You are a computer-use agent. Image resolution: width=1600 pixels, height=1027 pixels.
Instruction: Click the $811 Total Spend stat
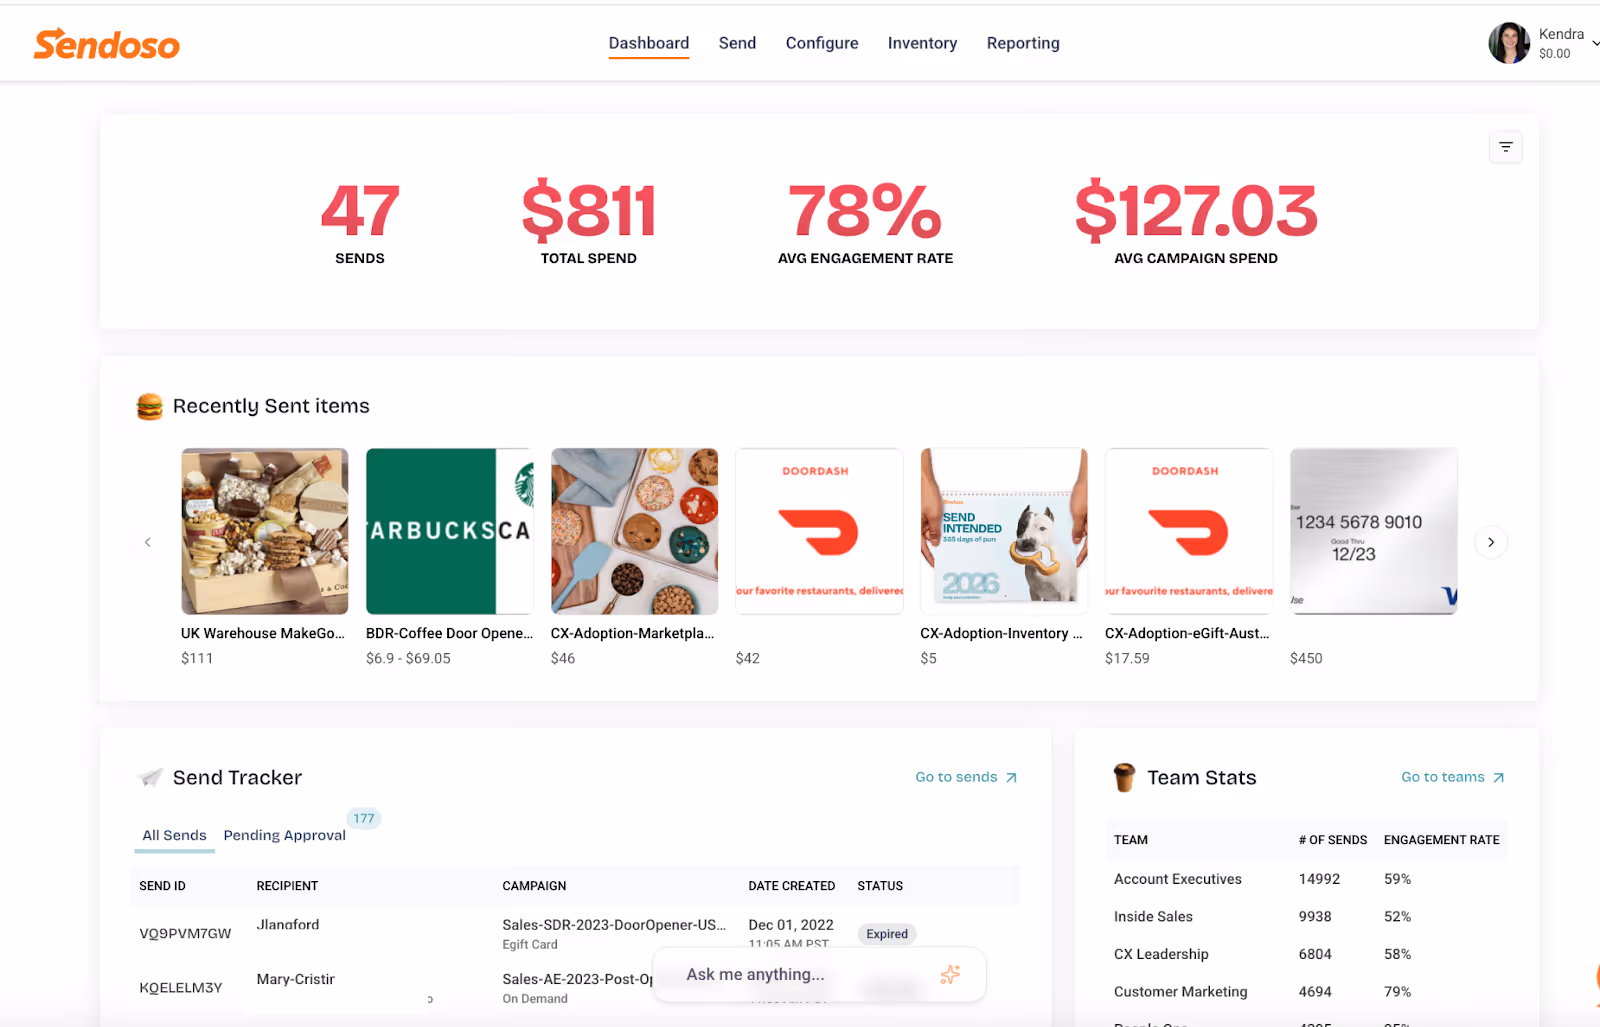pyautogui.click(x=589, y=222)
